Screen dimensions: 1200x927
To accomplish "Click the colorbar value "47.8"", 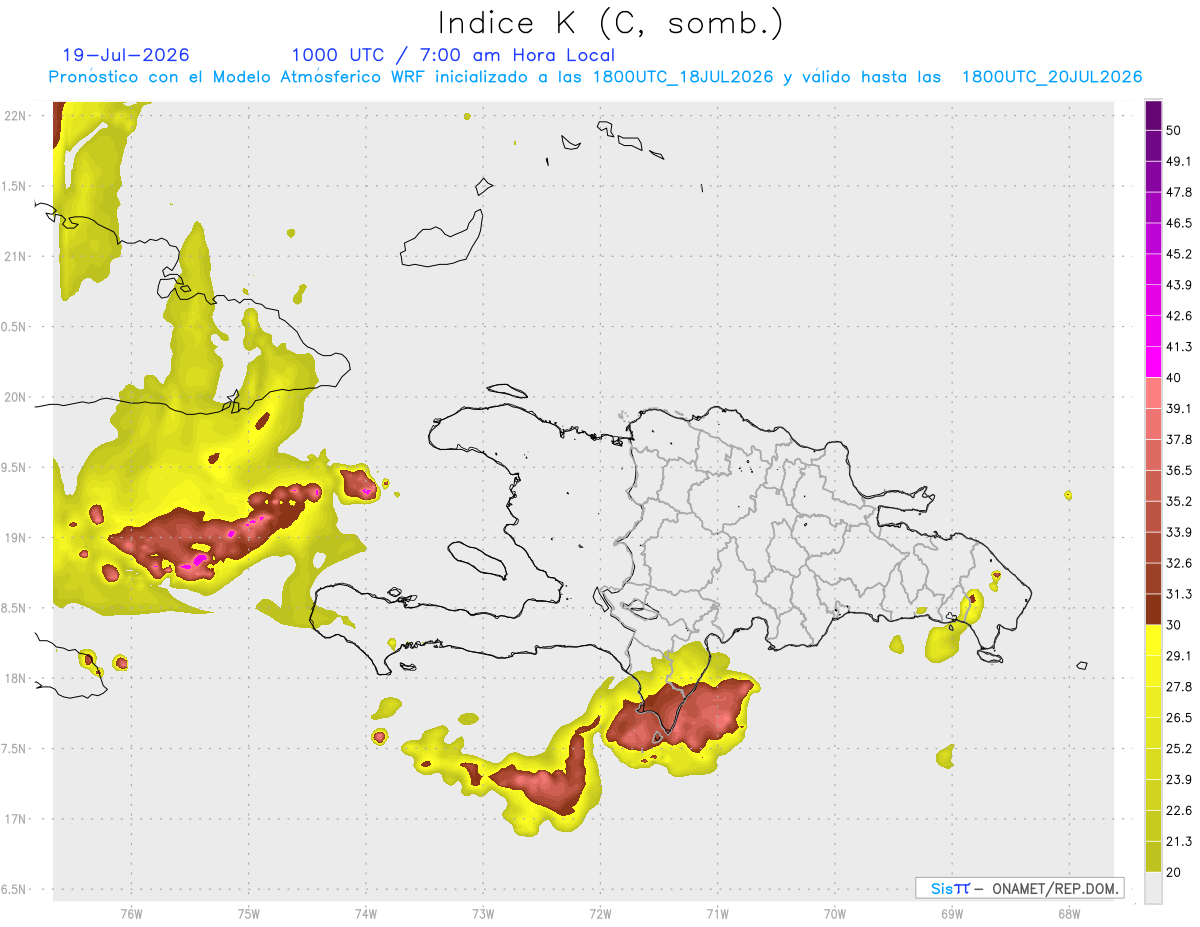I will point(1180,192).
